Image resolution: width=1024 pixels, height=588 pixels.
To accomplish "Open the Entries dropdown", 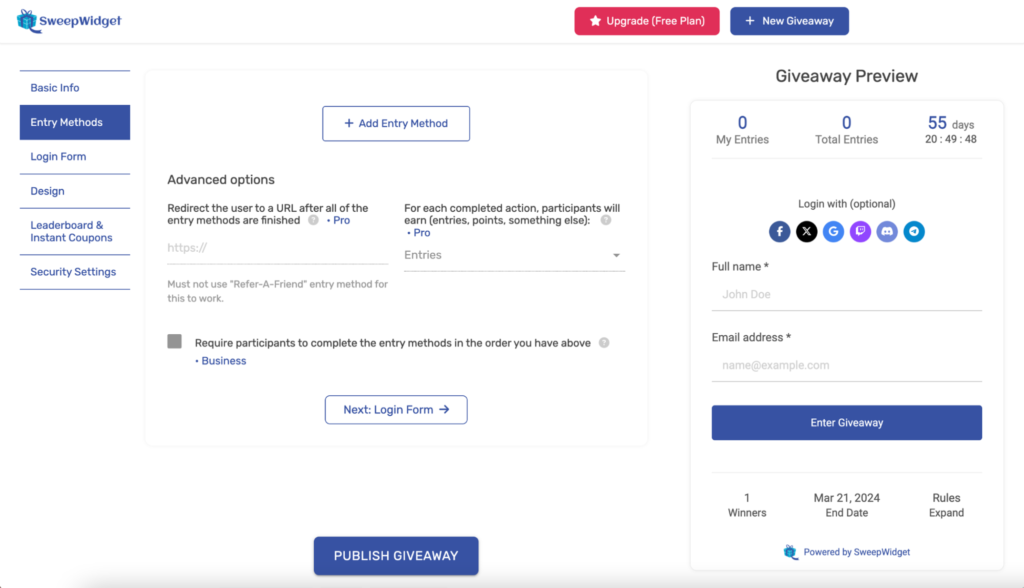I will click(514, 255).
